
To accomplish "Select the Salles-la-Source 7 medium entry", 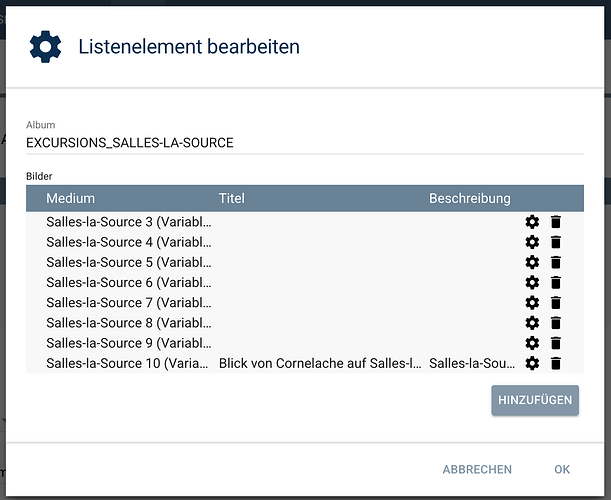I will click(129, 302).
